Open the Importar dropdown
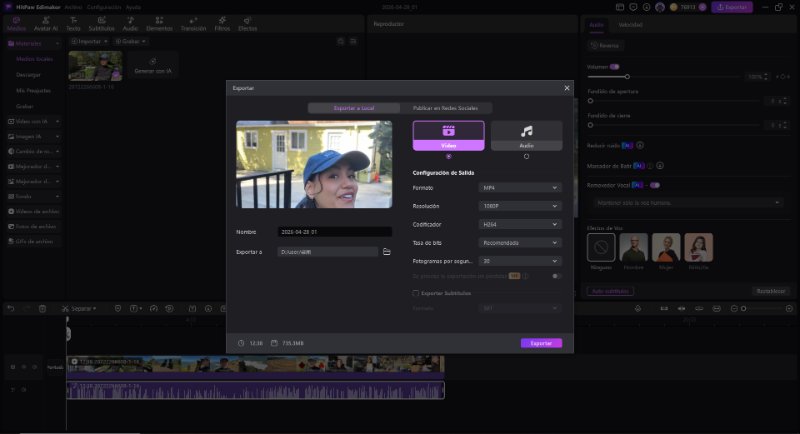 [x=90, y=41]
